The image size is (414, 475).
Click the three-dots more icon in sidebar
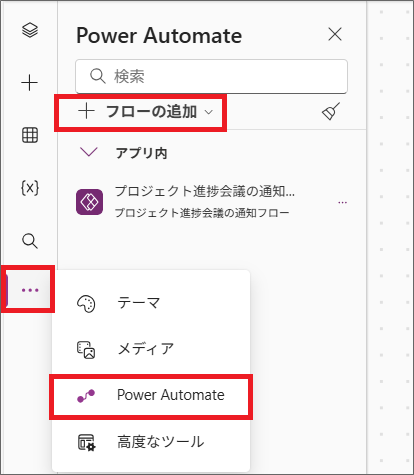pos(30,290)
